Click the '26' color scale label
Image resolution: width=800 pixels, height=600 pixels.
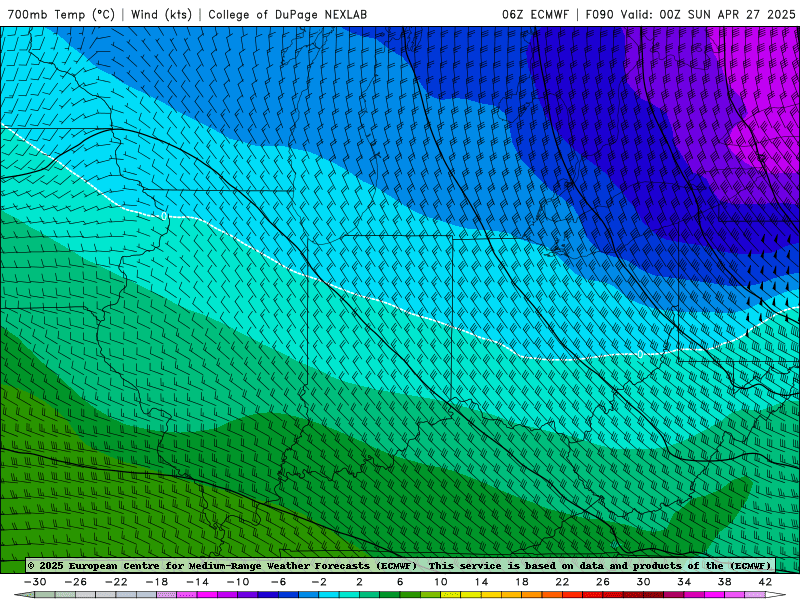coord(603,582)
